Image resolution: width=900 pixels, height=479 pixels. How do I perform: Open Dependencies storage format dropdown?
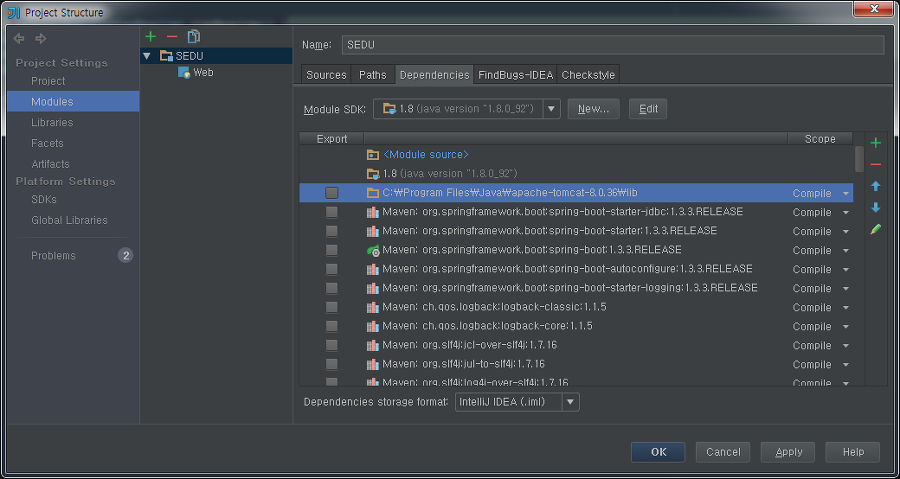coord(571,402)
